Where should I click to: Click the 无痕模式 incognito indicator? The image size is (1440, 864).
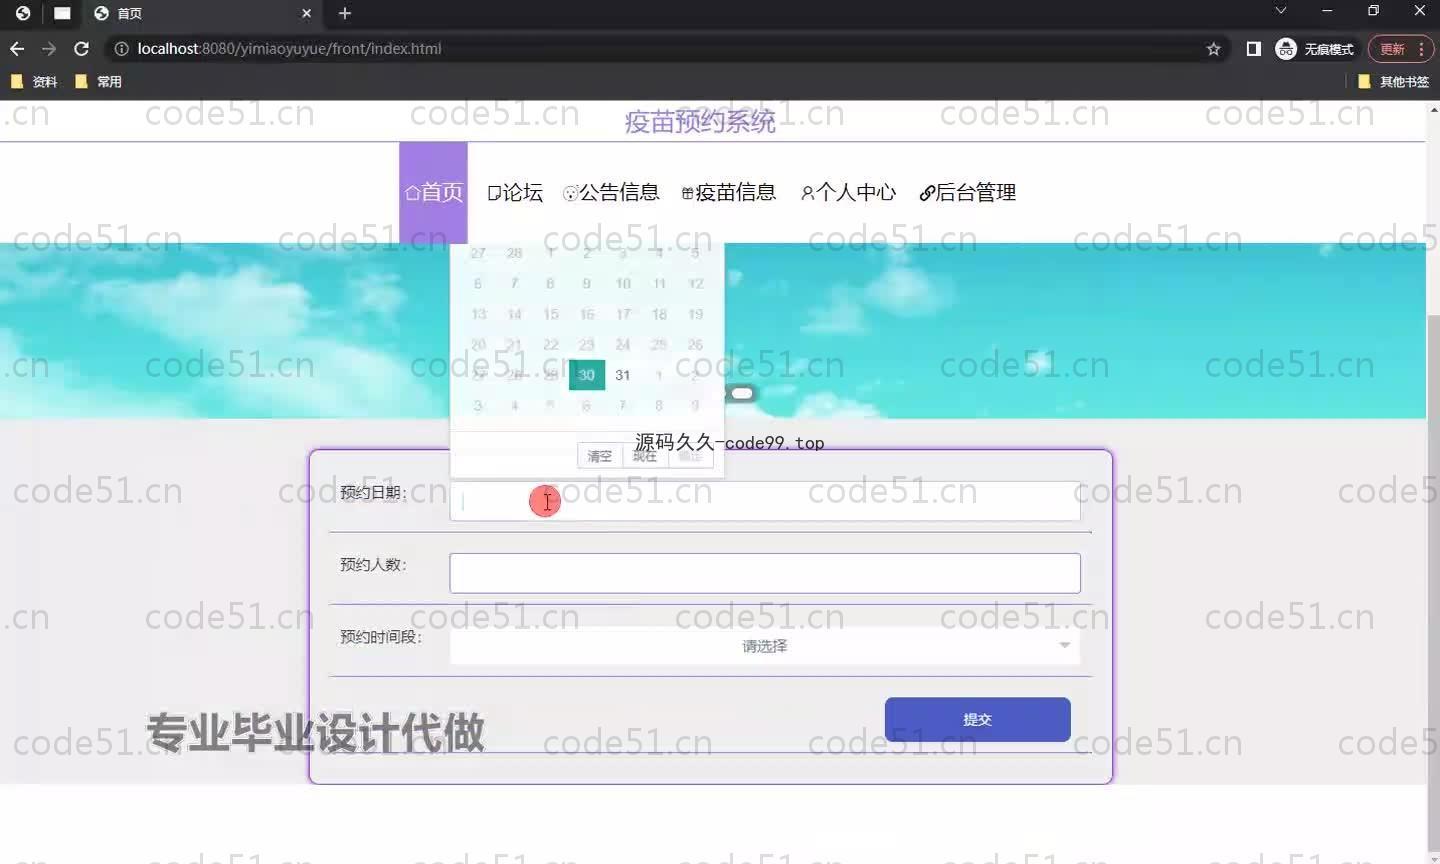coord(1315,48)
